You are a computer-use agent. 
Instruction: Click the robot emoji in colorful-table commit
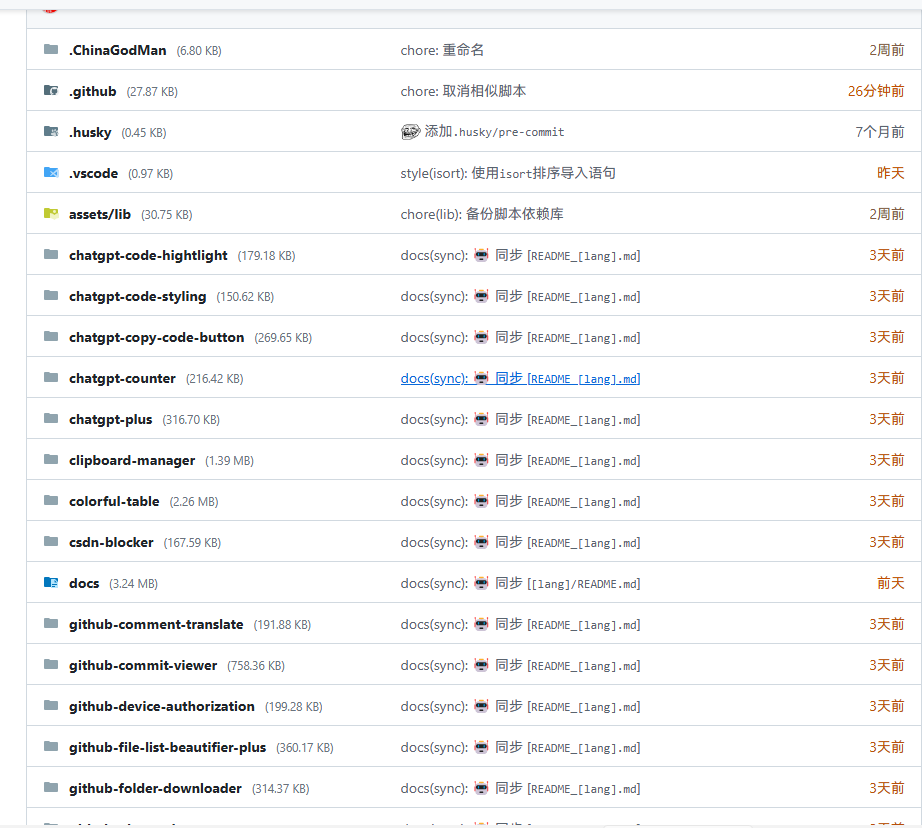[481, 501]
